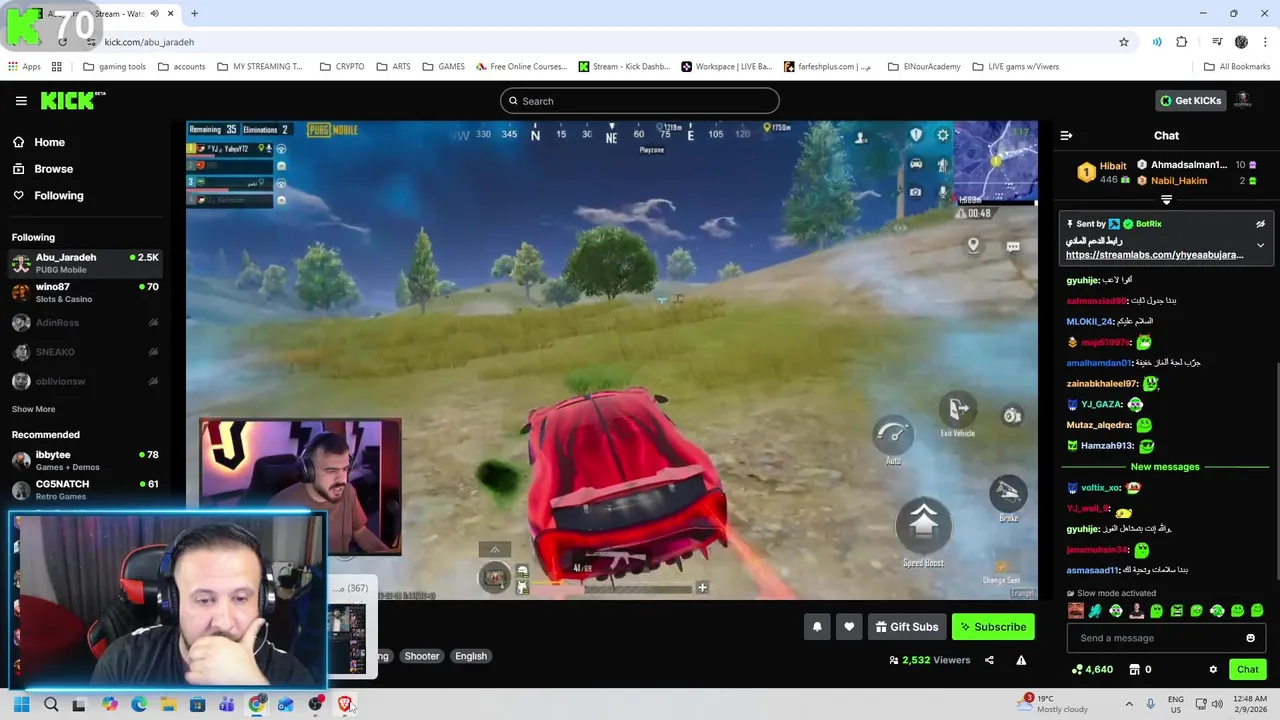The image size is (1280, 720).
Task: Click the English tag
Action: pyautogui.click(x=471, y=656)
